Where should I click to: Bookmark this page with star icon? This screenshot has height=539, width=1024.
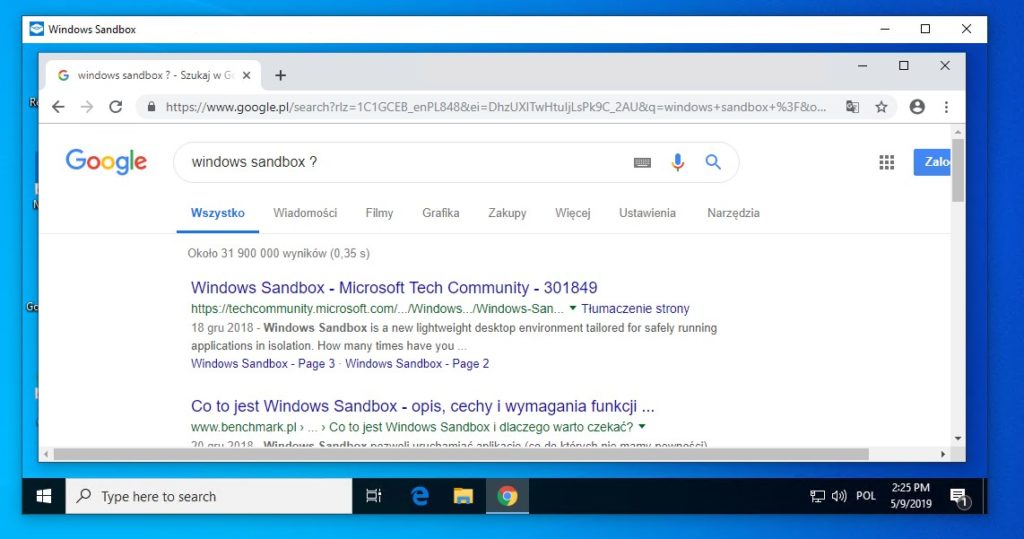[x=881, y=107]
